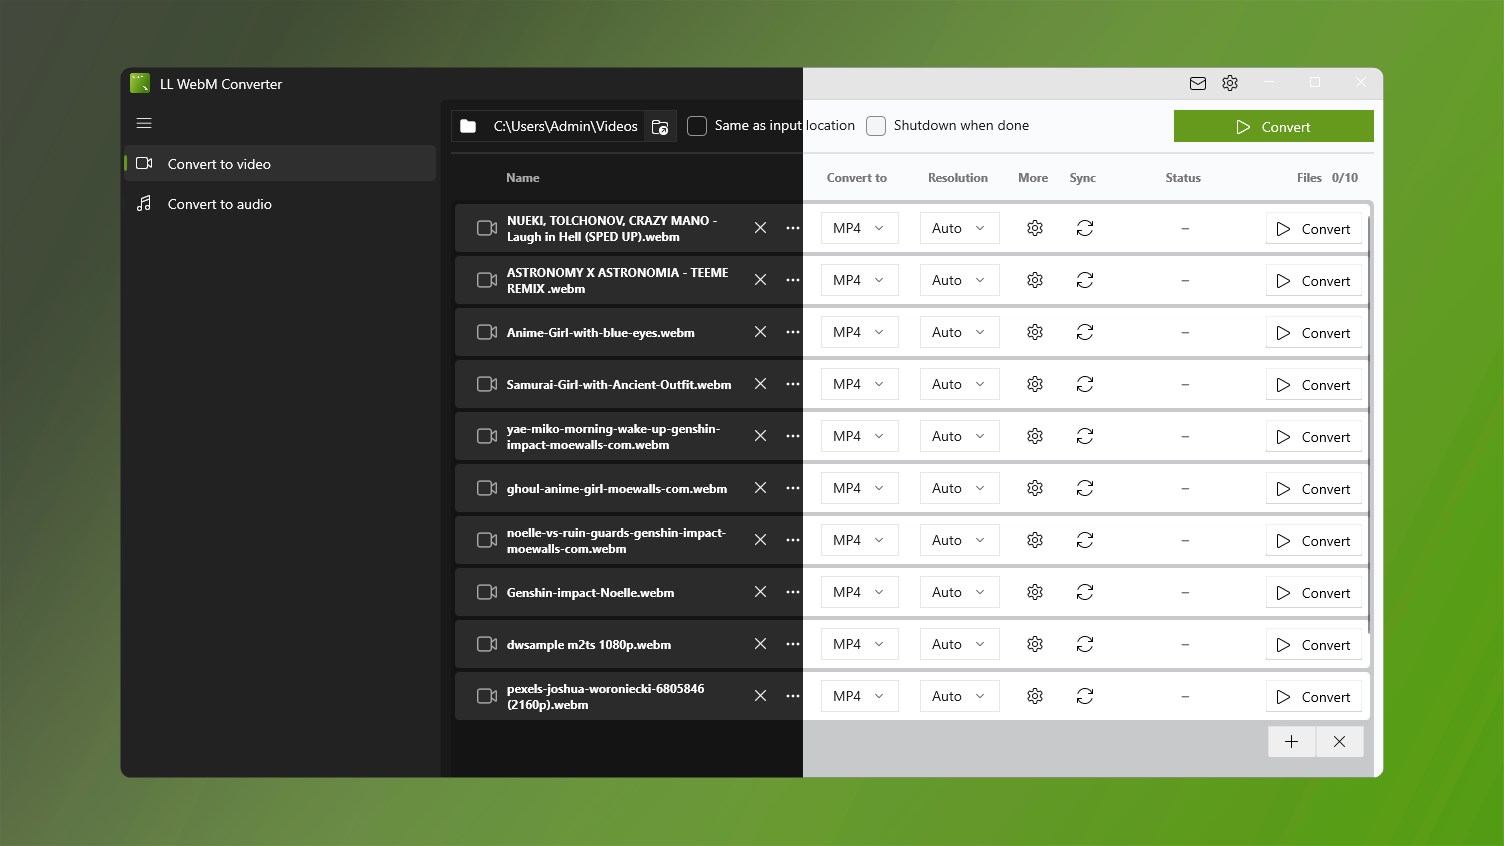The height and width of the screenshot is (846, 1504).
Task: Open app settings gear in title bar
Action: coord(1230,83)
